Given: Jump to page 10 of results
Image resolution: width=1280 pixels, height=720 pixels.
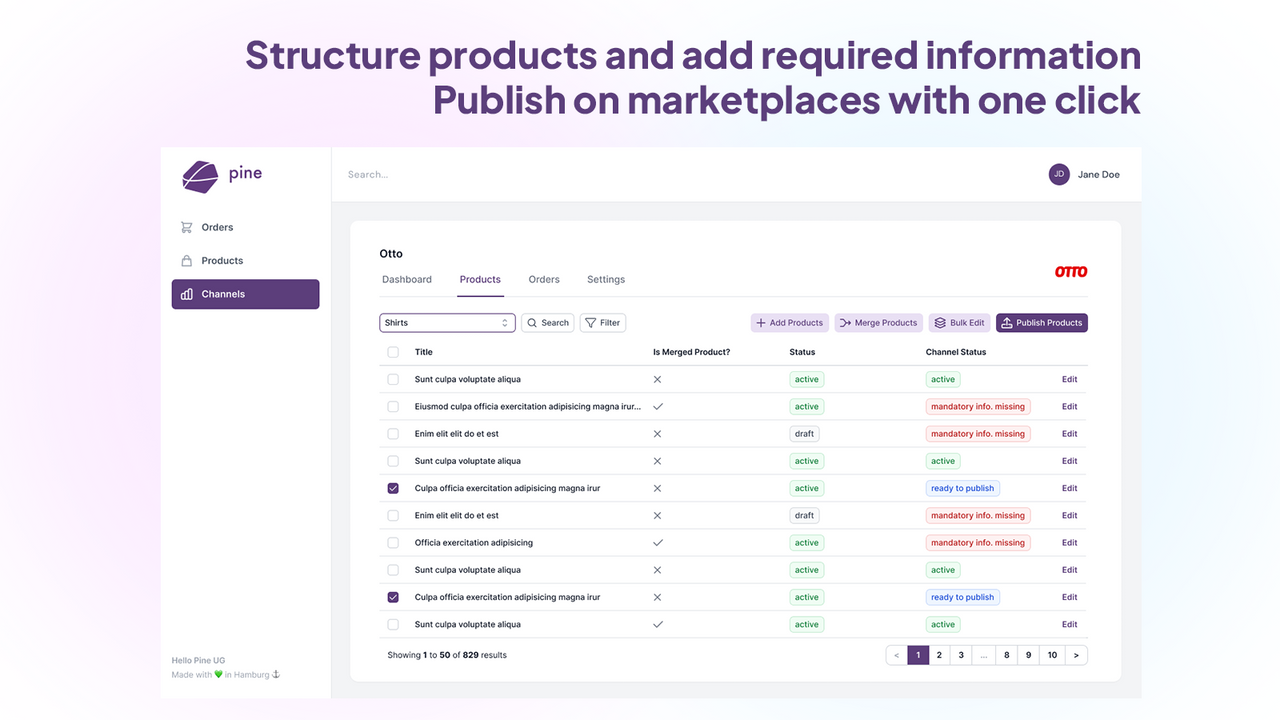Looking at the screenshot, I should pyautogui.click(x=1052, y=654).
